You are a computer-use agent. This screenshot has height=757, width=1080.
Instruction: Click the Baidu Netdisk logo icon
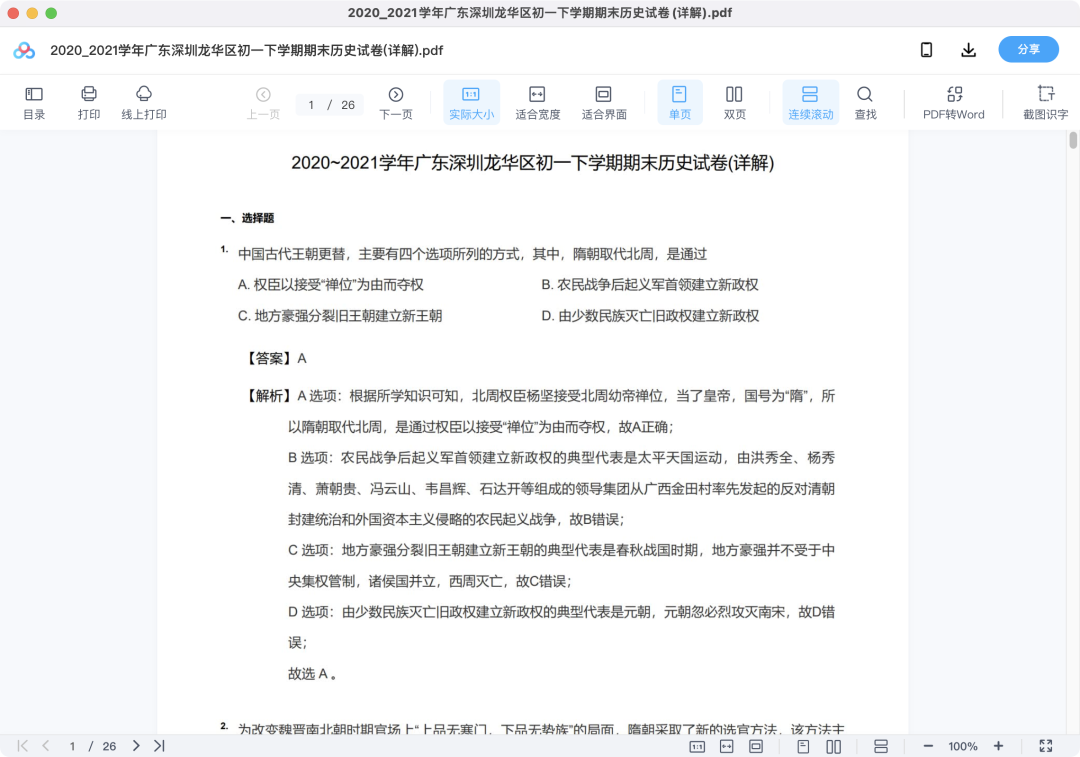pos(24,50)
